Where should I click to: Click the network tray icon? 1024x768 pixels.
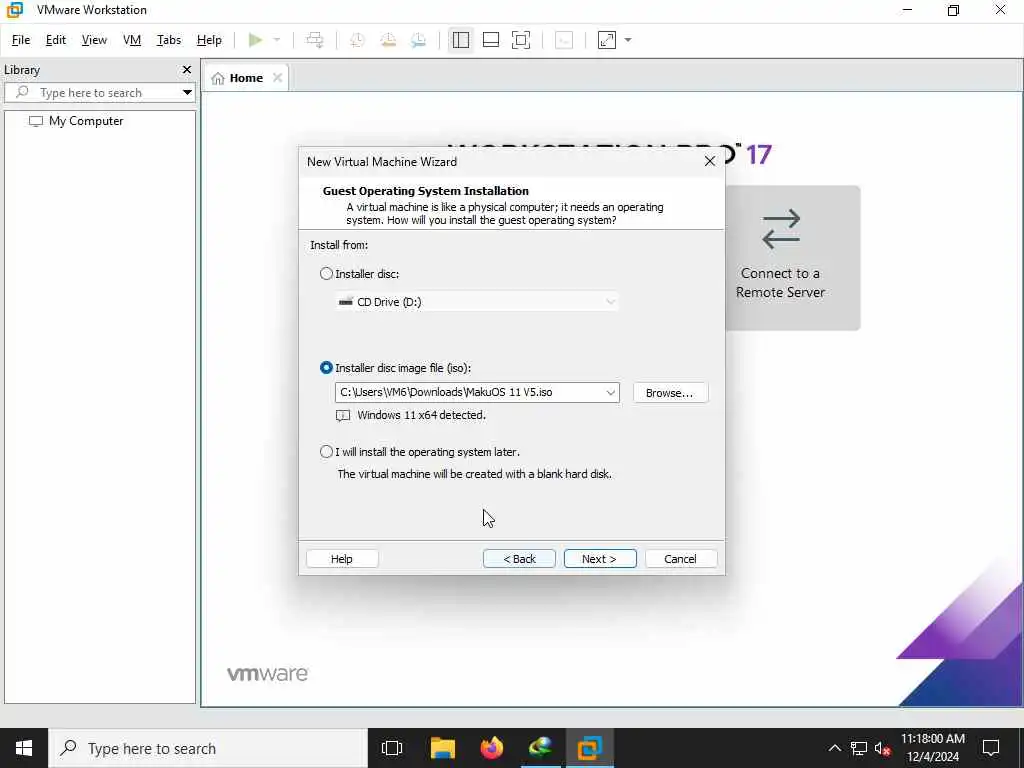(x=858, y=748)
